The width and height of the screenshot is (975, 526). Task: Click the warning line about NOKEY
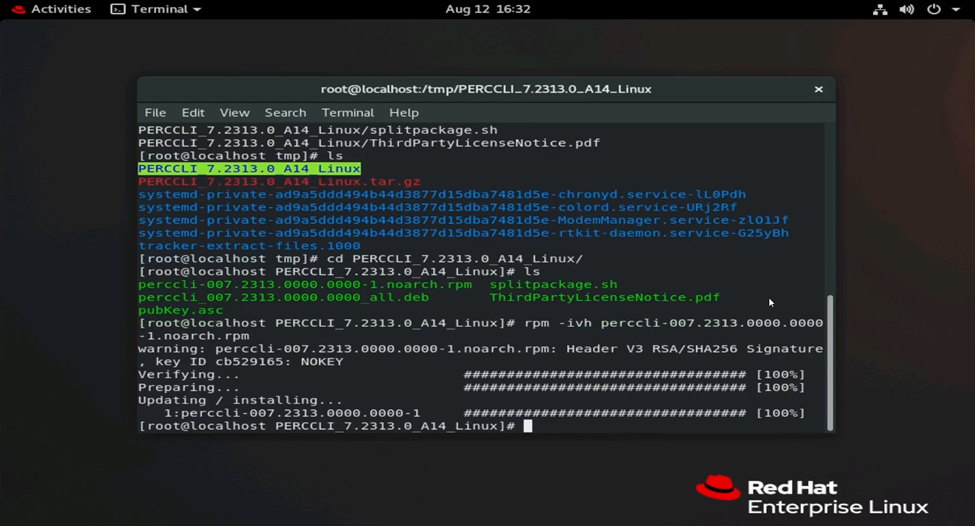point(481,355)
